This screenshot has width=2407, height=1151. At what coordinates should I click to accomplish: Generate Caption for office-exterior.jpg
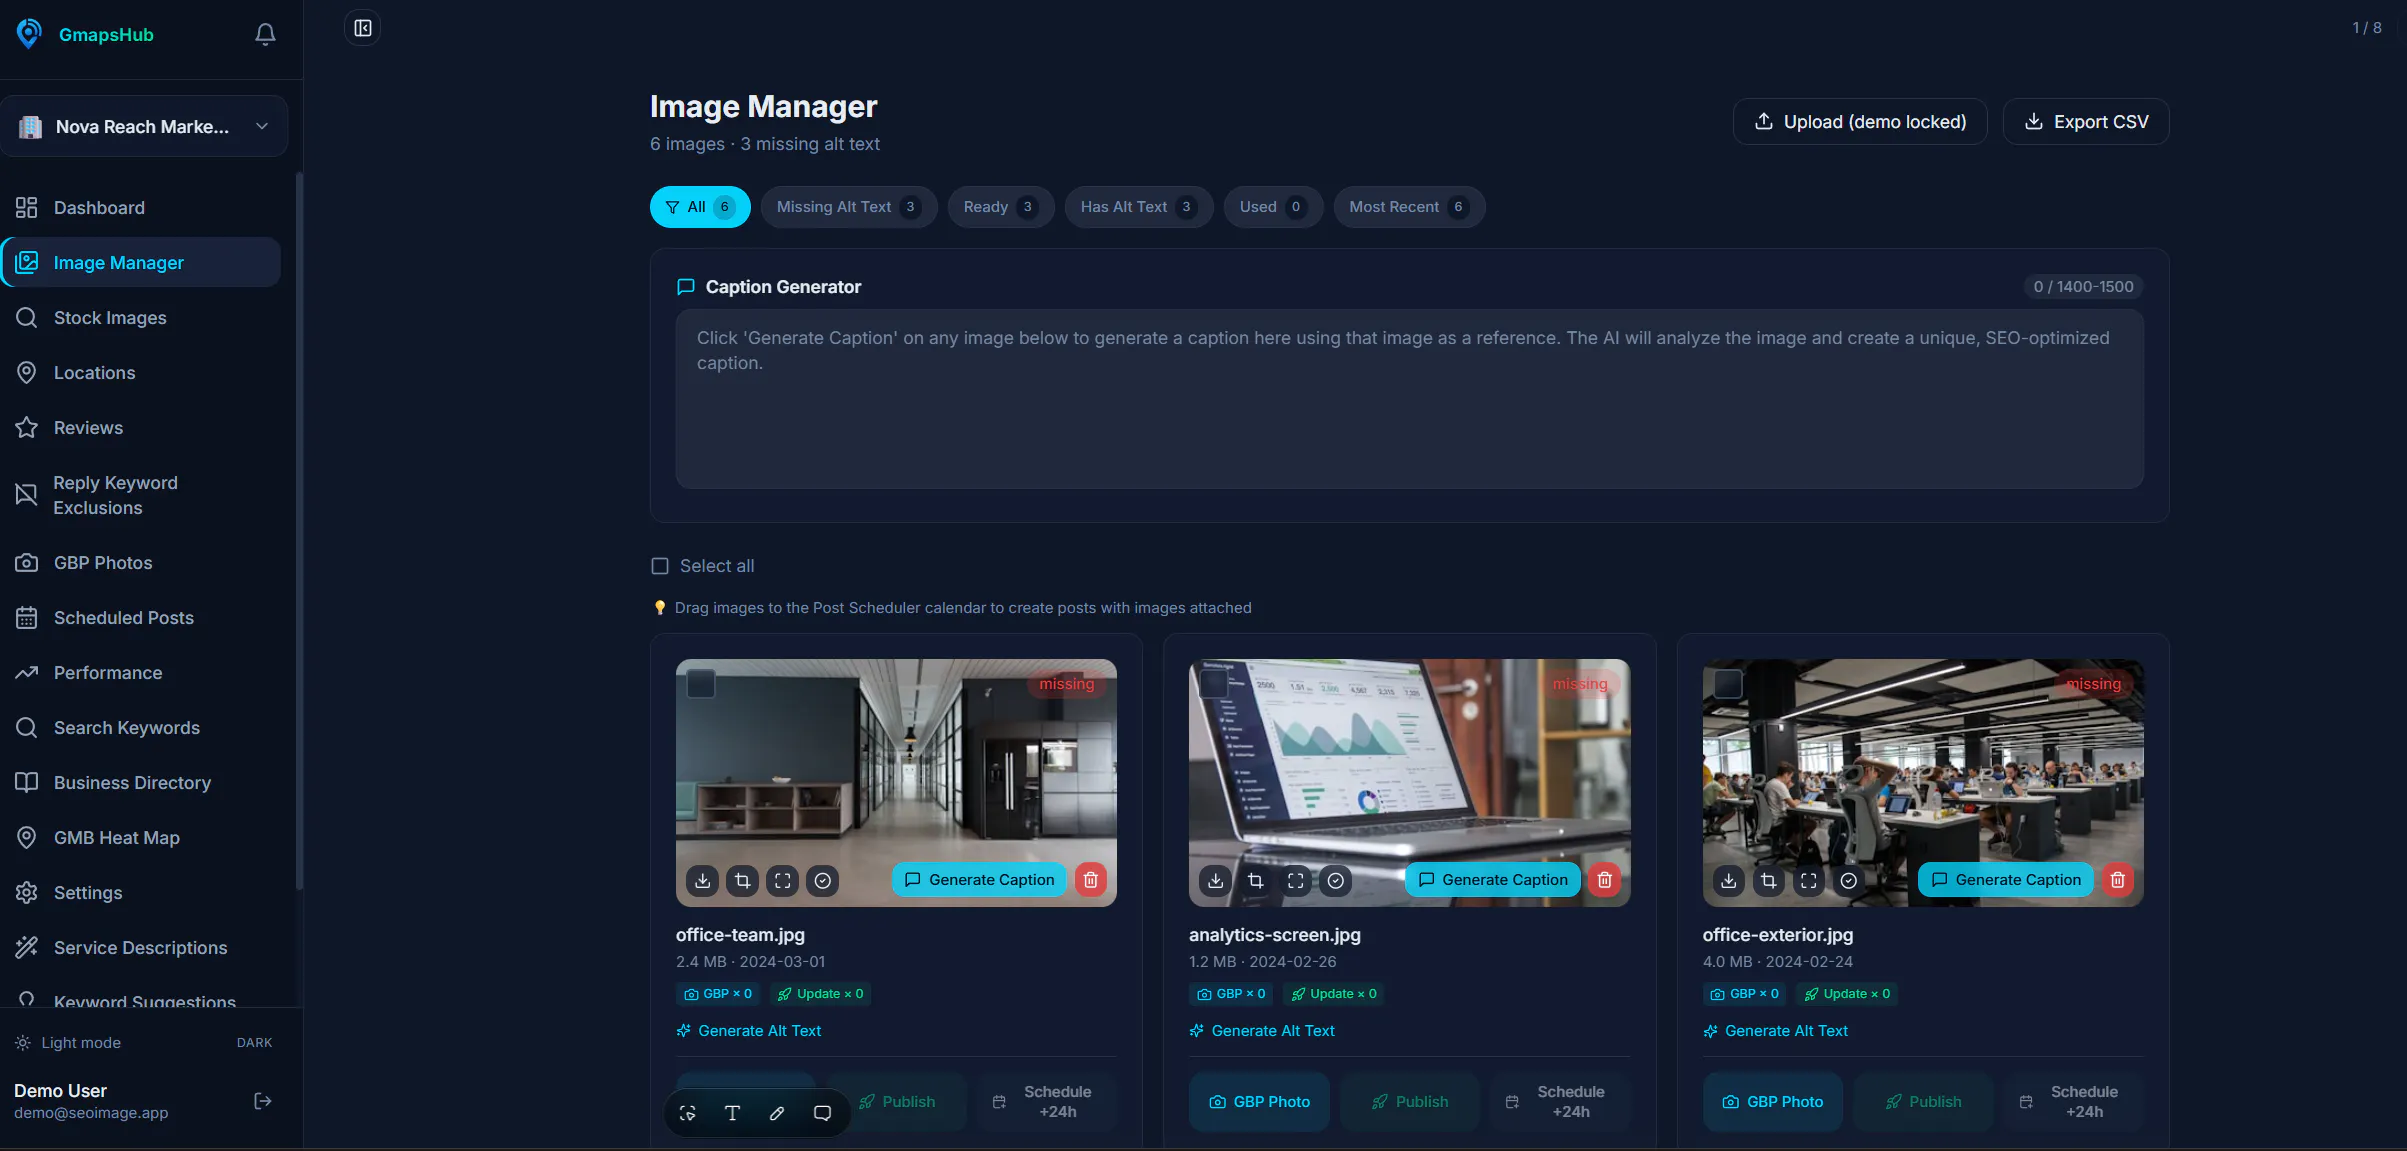(x=2006, y=880)
